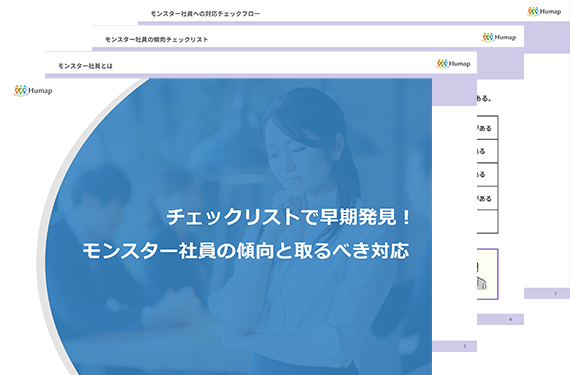Click the empty bottom row of table

point(487,221)
